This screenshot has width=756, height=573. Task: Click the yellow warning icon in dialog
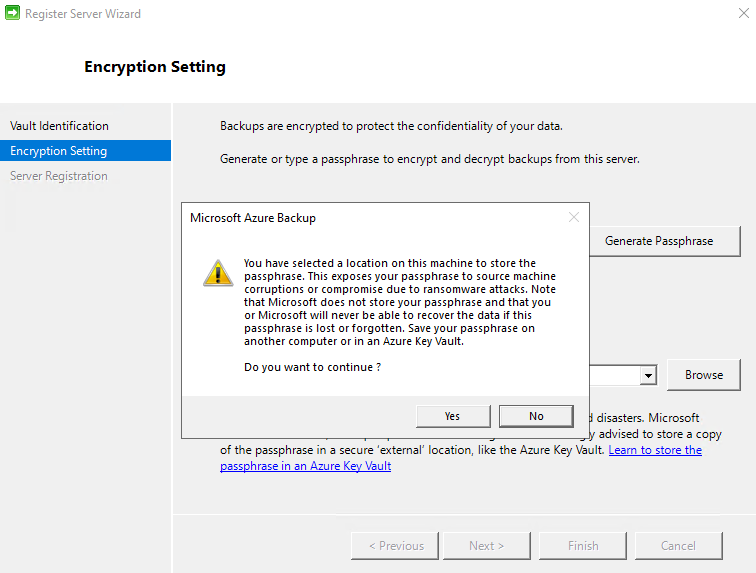tap(218, 273)
